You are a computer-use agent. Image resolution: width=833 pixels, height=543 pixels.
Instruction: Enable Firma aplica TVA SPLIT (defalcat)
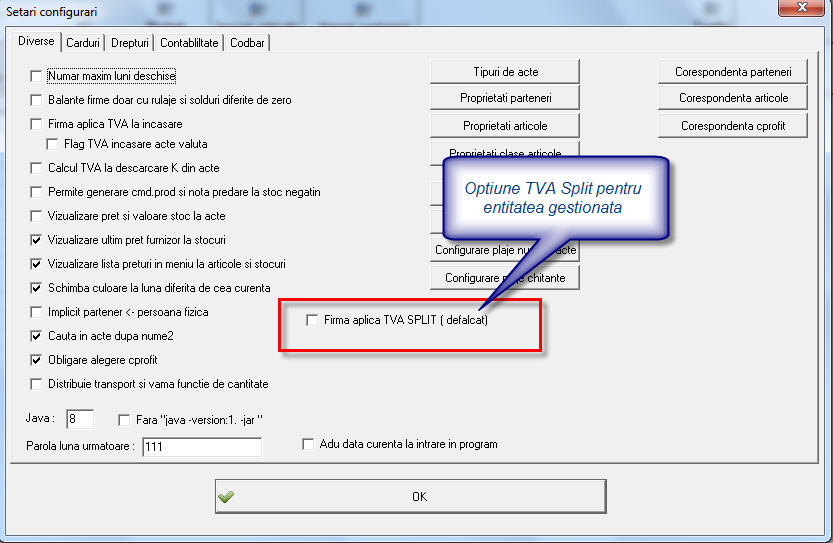[312, 320]
